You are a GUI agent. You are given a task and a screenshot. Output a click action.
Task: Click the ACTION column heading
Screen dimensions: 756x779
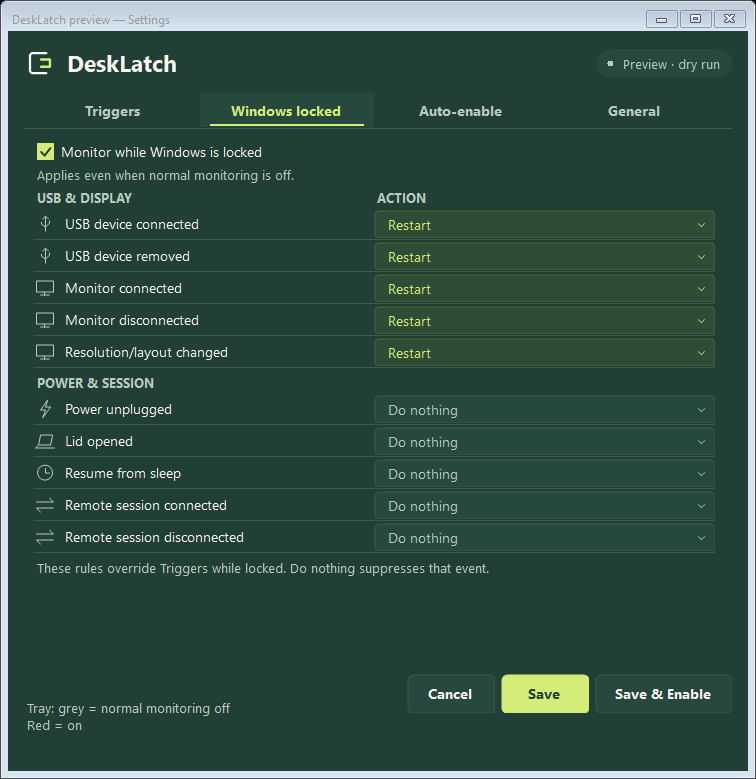pos(401,198)
